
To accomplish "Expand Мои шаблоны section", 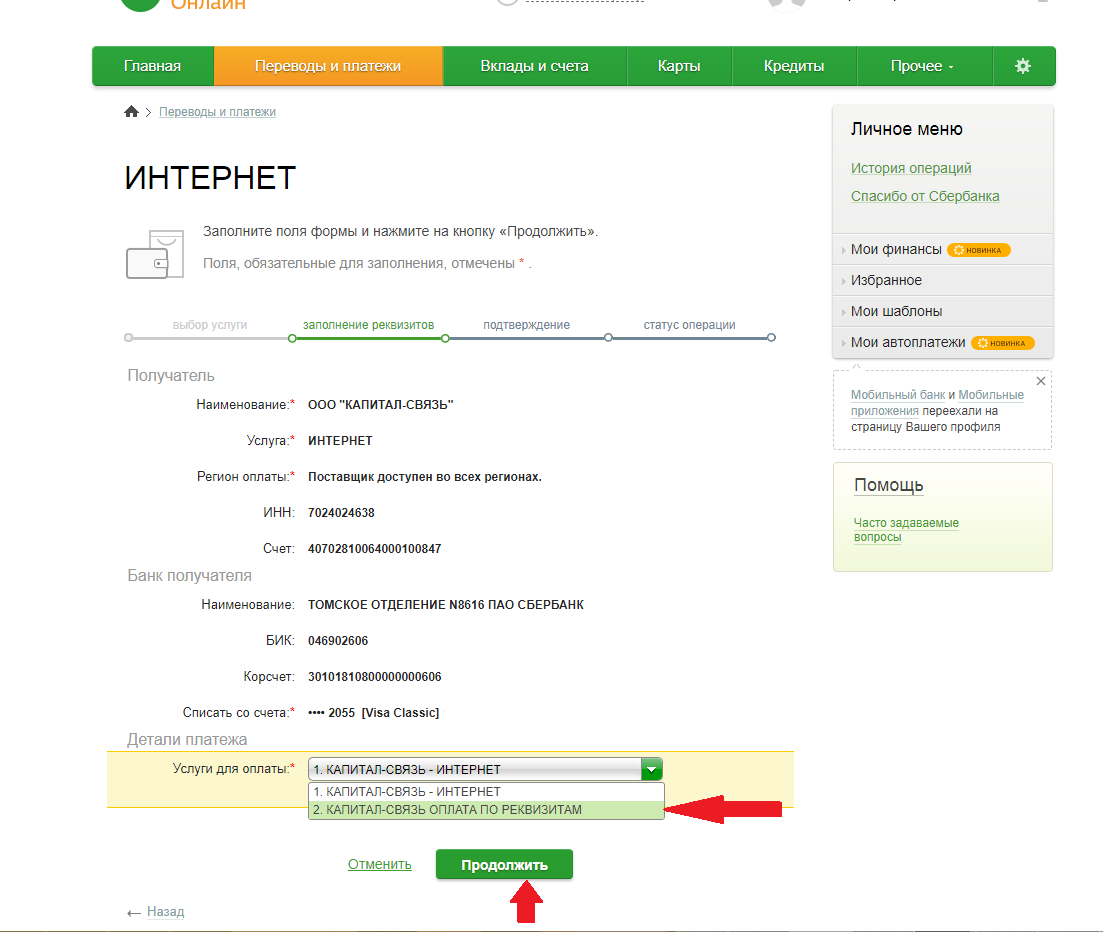I will click(x=896, y=311).
